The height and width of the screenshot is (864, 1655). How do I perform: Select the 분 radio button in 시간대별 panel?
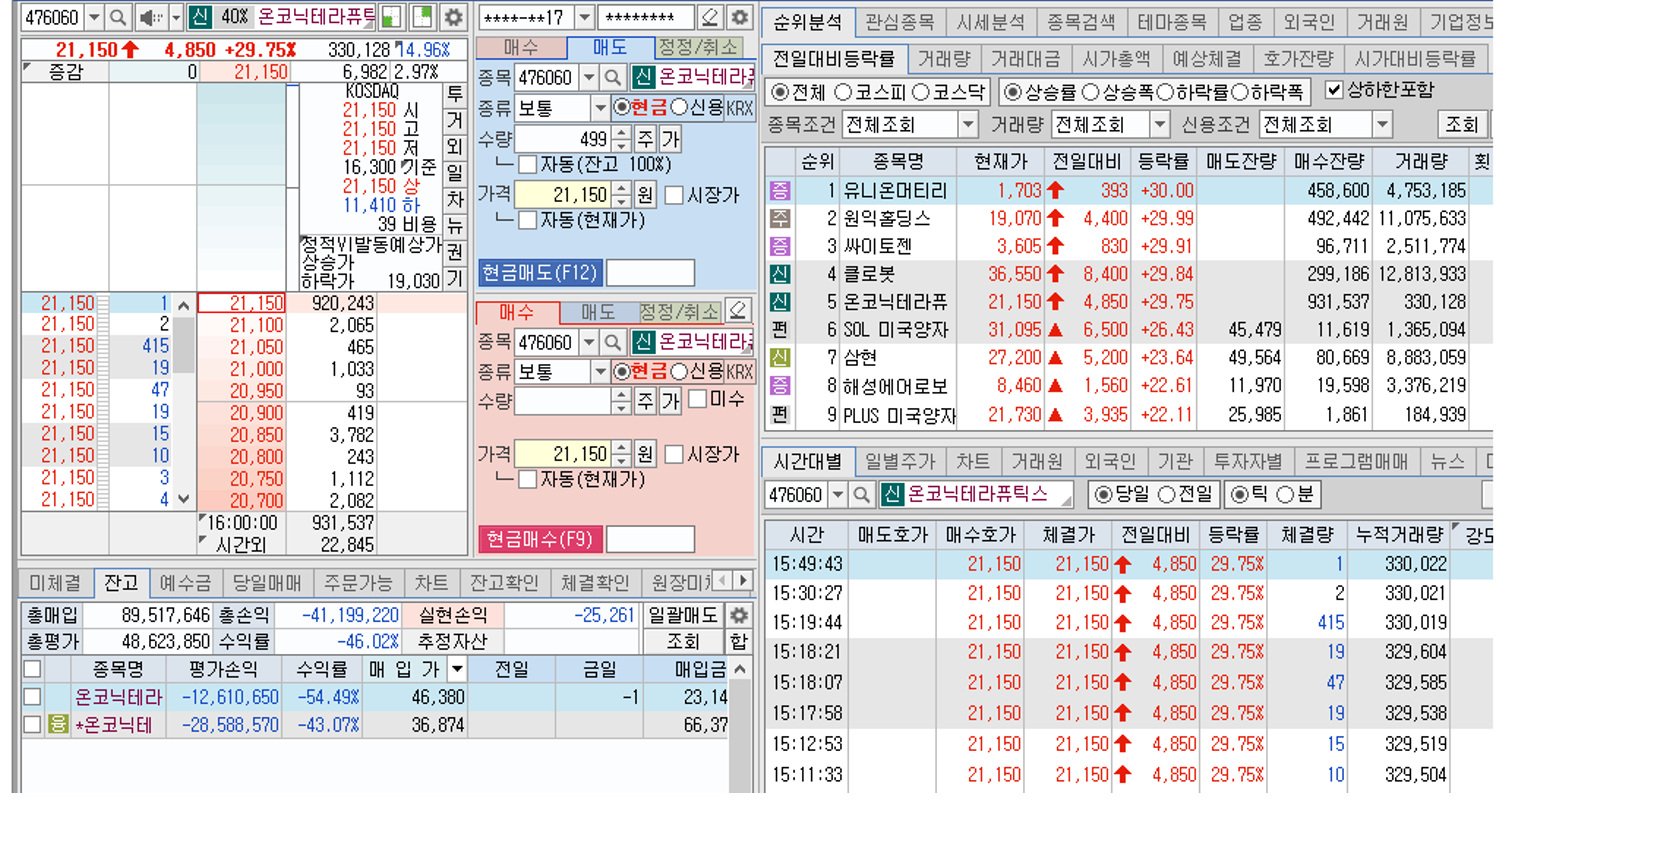[1286, 494]
